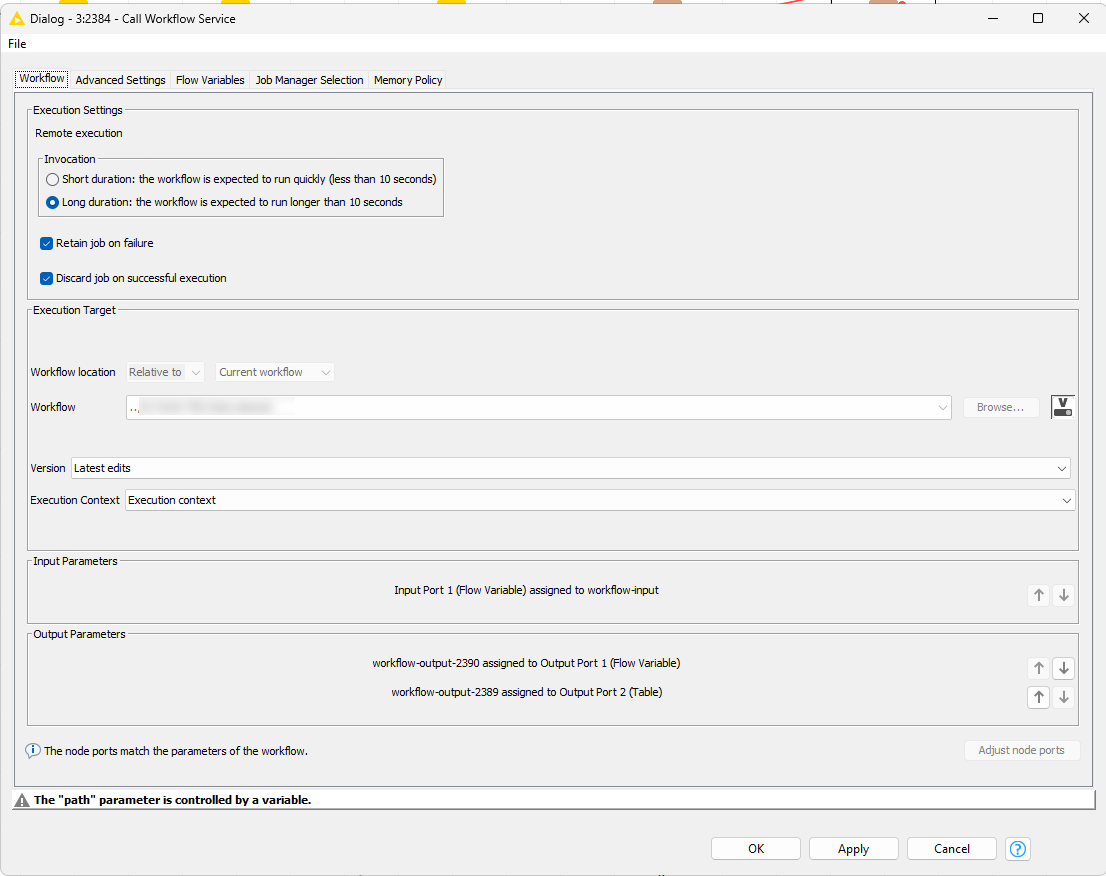The height and width of the screenshot is (876, 1106).
Task: Switch to Advanced Settings tab
Action: pos(120,80)
